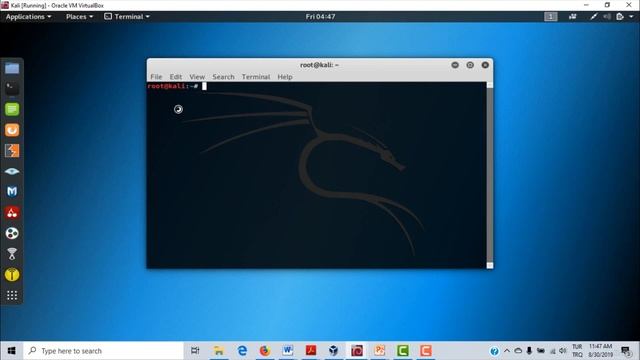Viewport: 640px width, 360px height.
Task: Expand the Places menu in top panel
Action: [80, 17]
